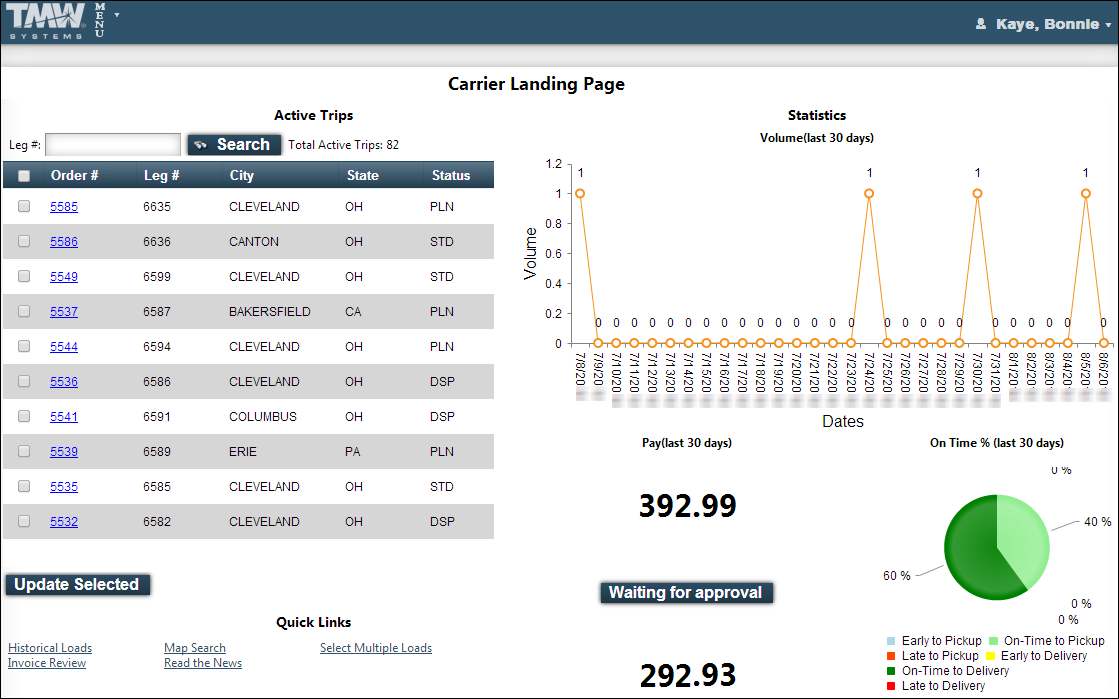Open the TMW Systems logo home
The height and width of the screenshot is (699, 1119).
[47, 21]
